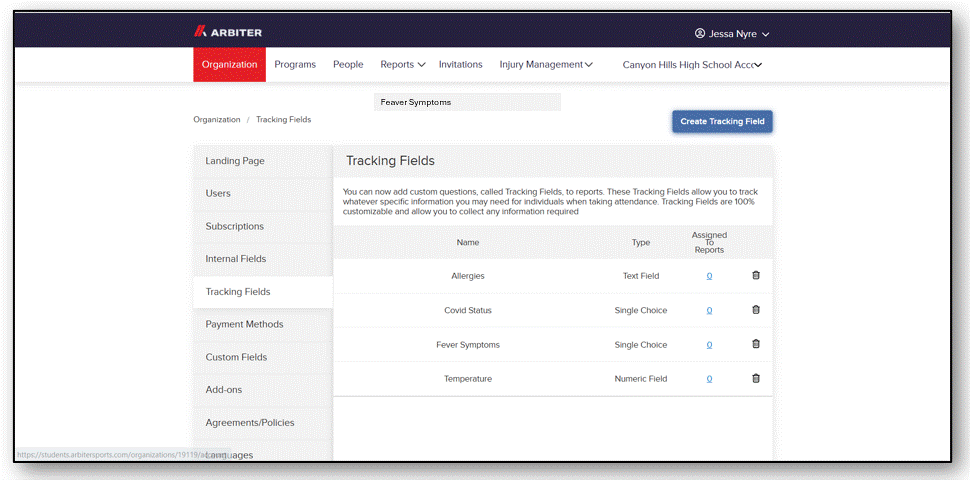Expand the Reports menu
The width and height of the screenshot is (970, 480).
[x=403, y=64]
